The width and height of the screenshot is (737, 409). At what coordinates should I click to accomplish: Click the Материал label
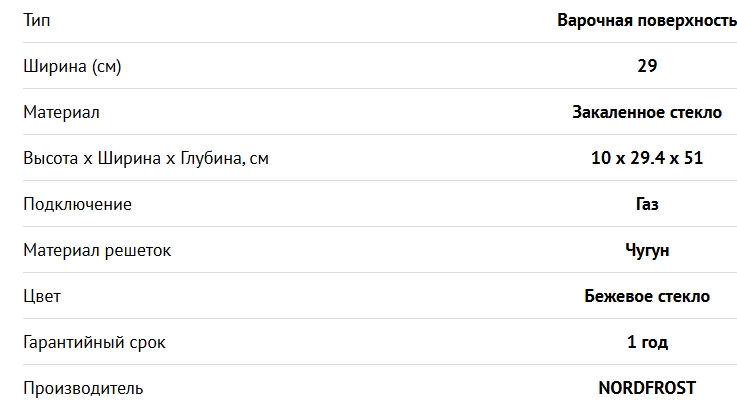coord(61,113)
